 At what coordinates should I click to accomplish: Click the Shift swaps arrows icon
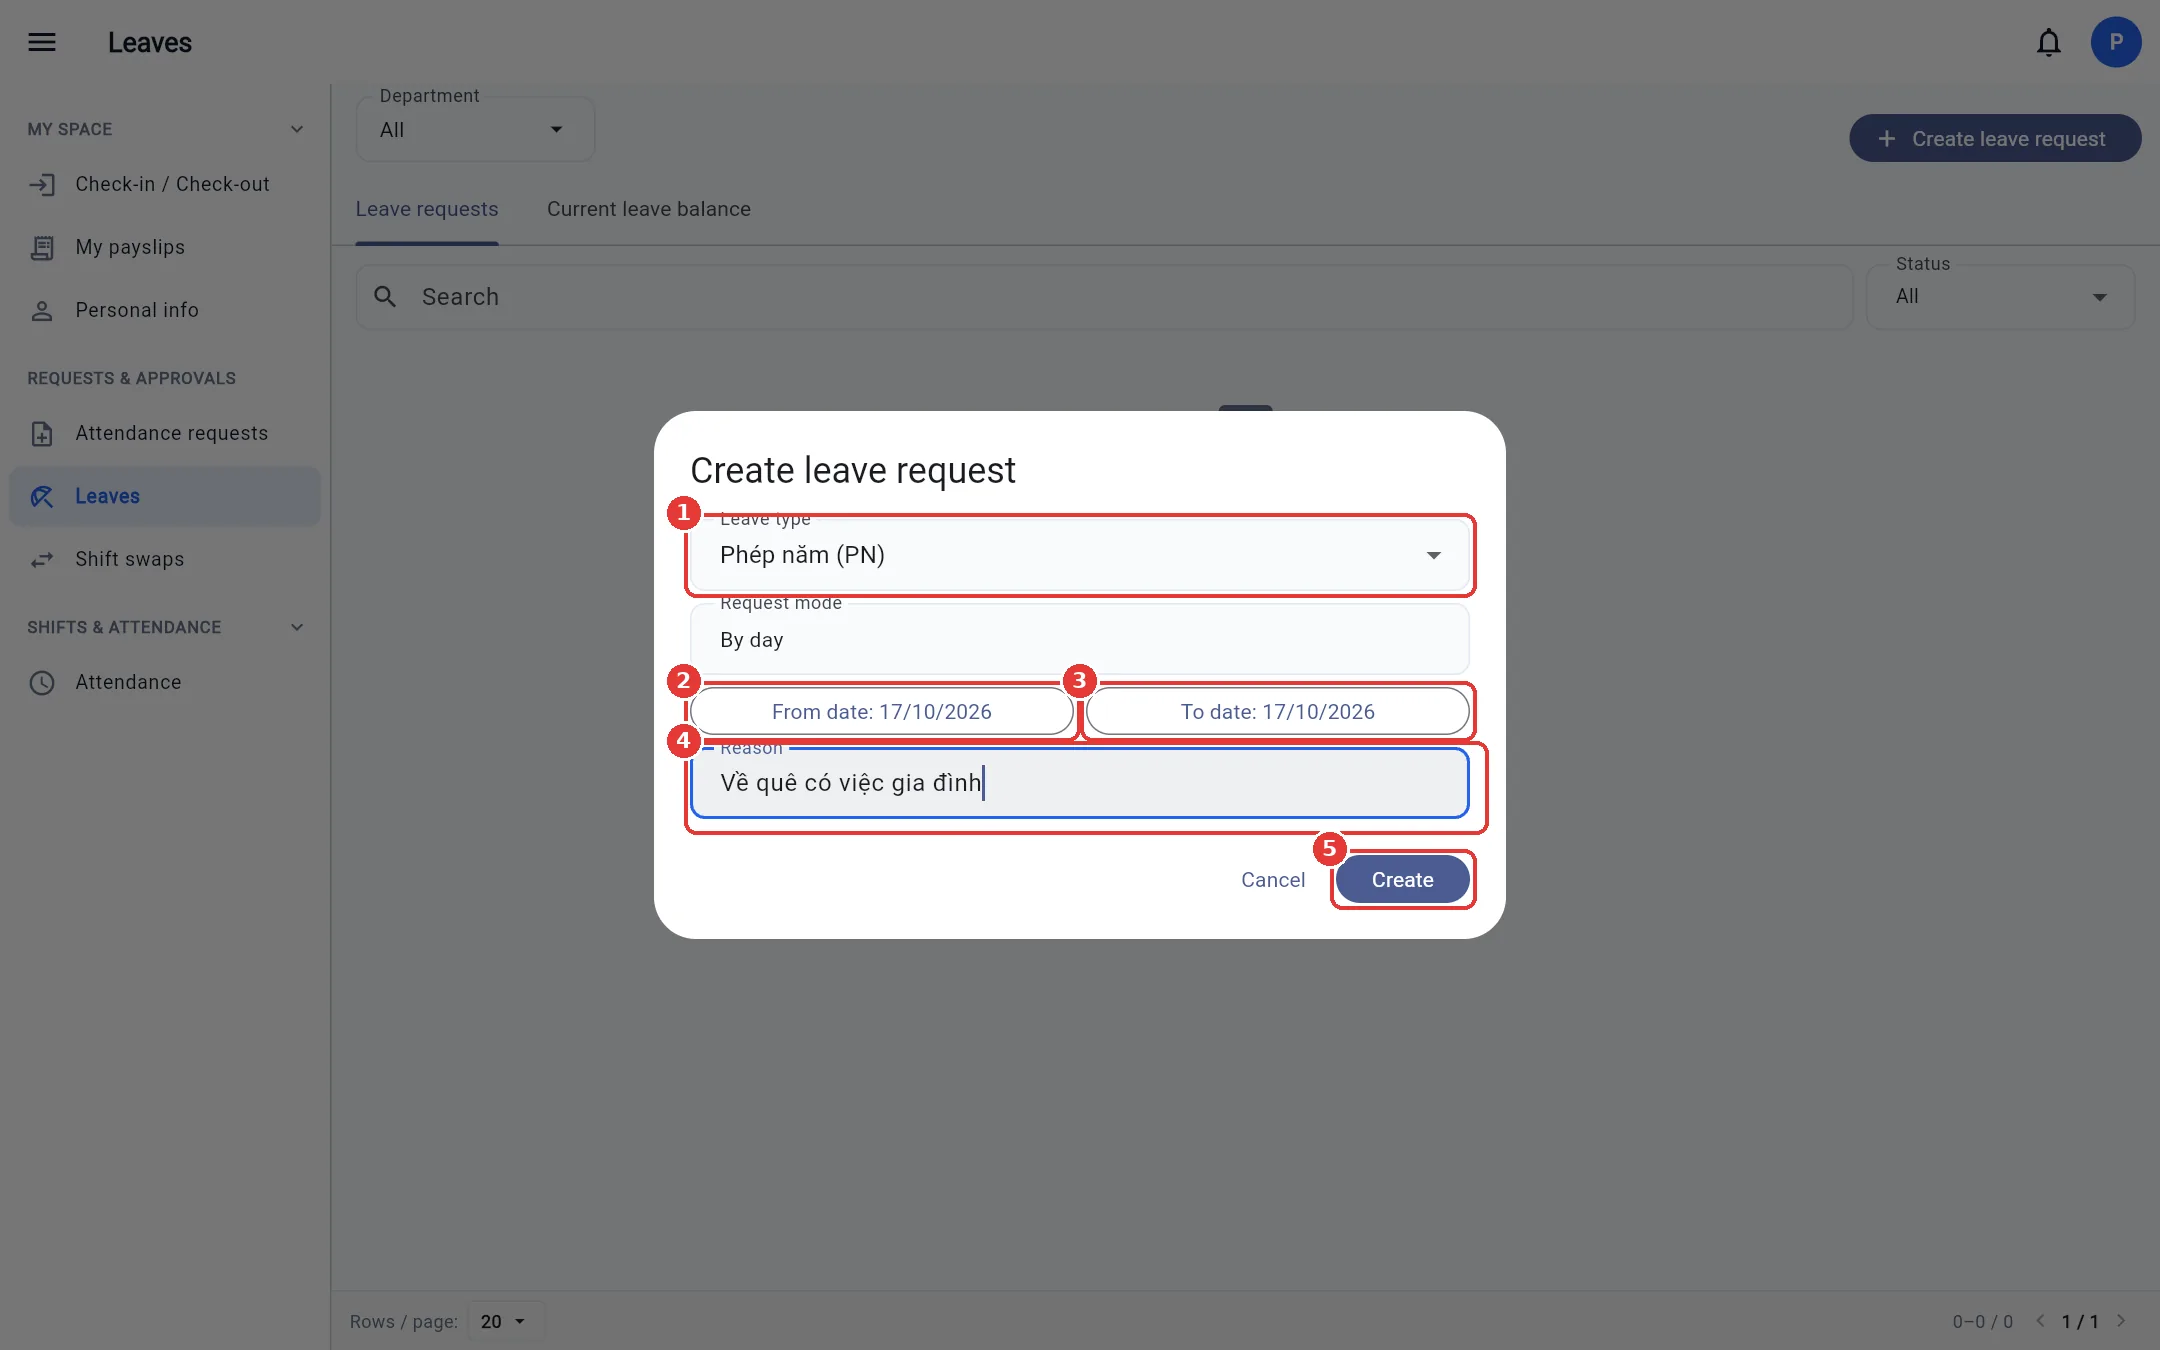click(x=42, y=560)
